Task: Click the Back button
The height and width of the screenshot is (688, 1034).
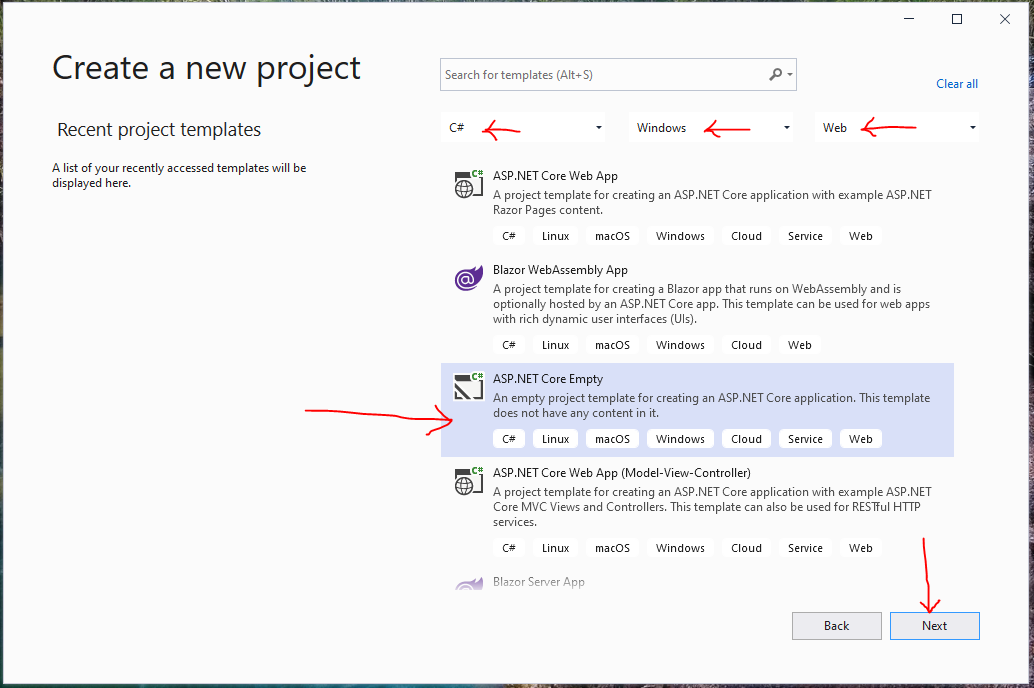Action: point(836,626)
